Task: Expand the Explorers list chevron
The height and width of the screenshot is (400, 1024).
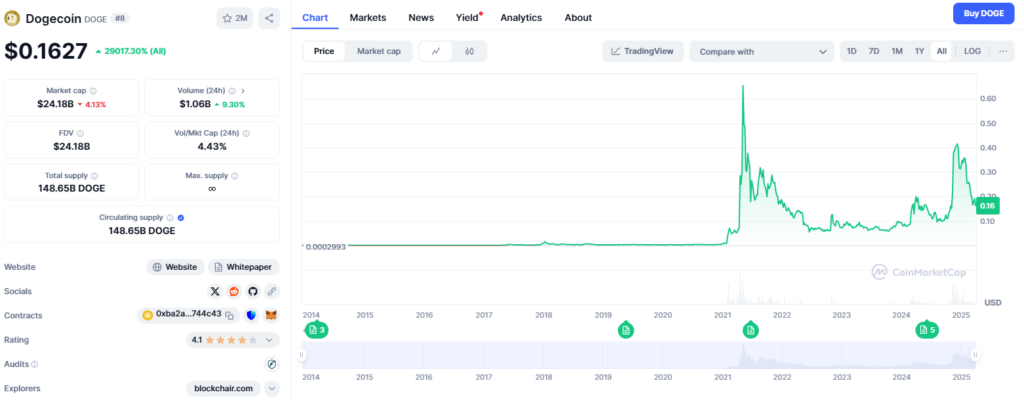Action: click(271, 388)
